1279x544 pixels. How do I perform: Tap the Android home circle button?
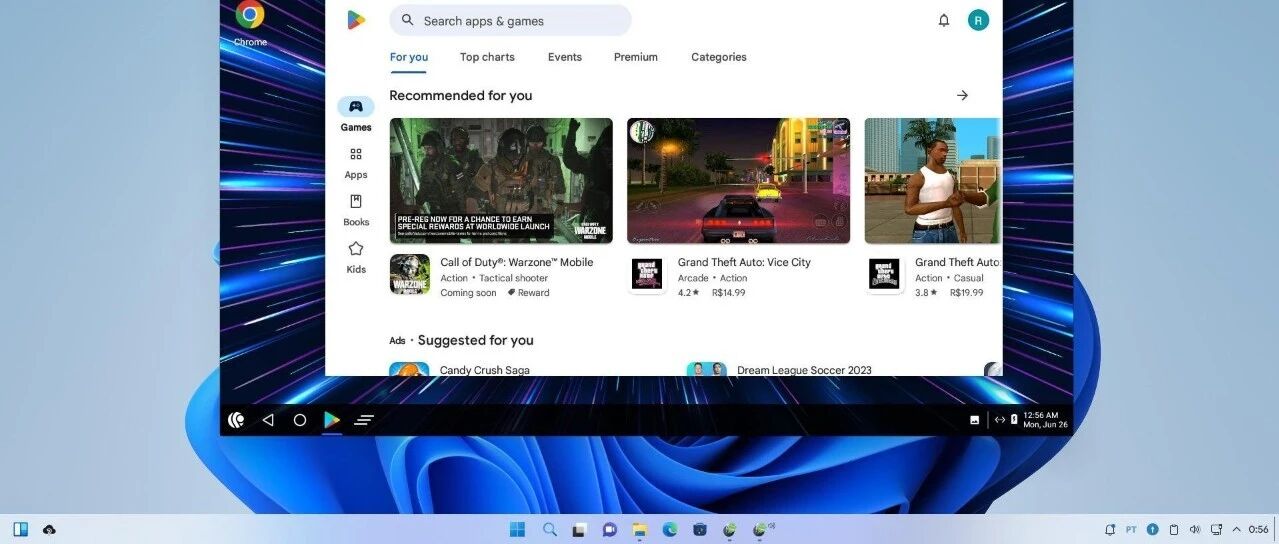click(x=299, y=420)
